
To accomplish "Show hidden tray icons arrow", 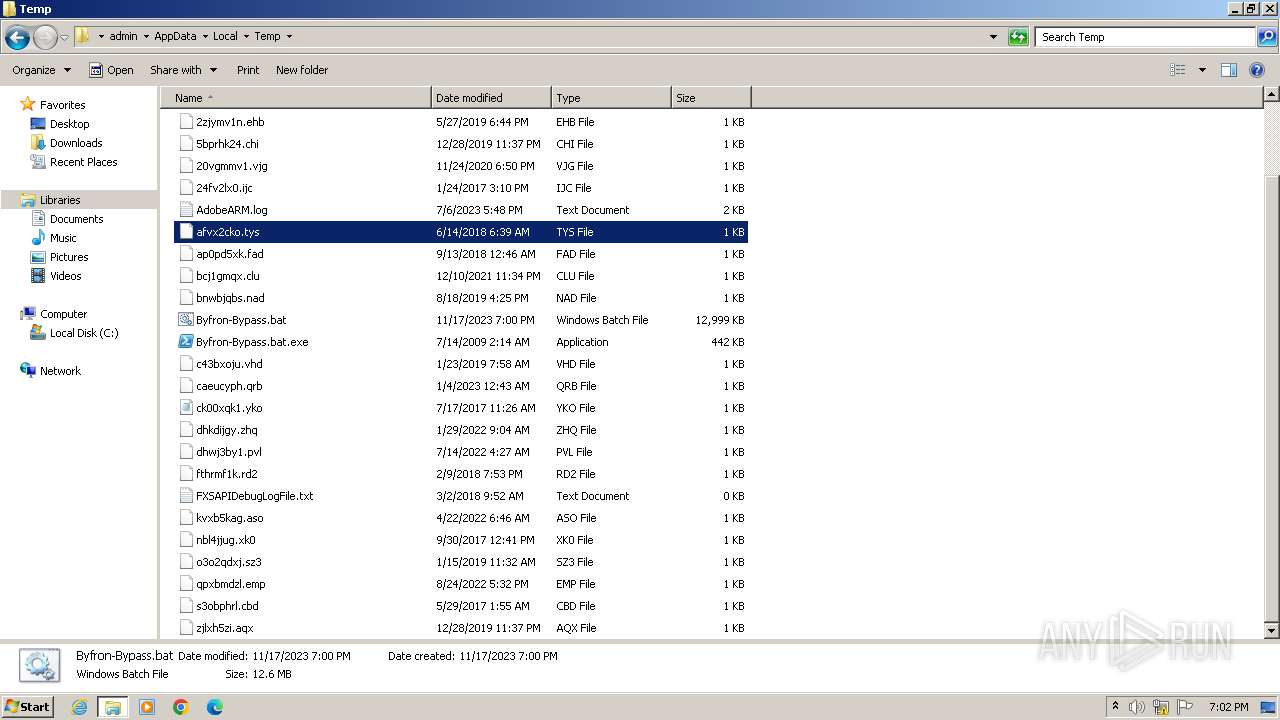I will (1115, 707).
